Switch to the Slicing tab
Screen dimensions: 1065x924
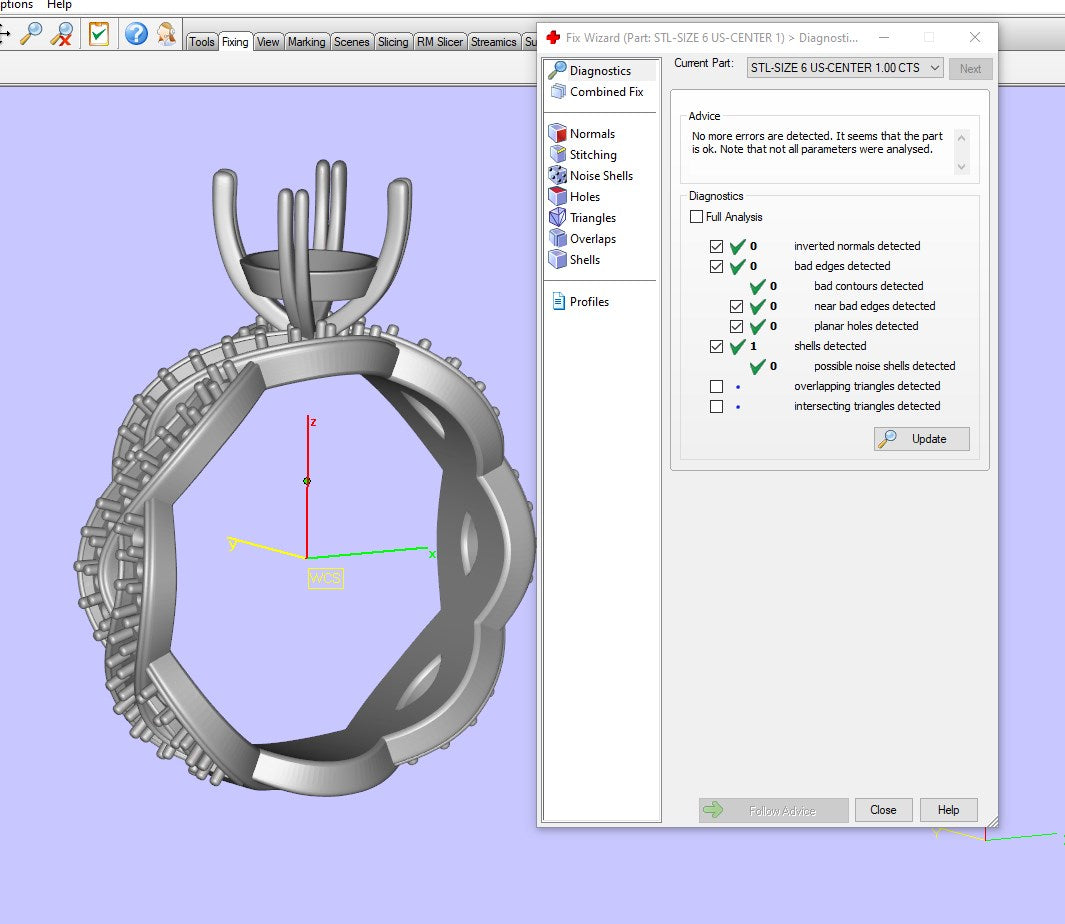[x=393, y=42]
